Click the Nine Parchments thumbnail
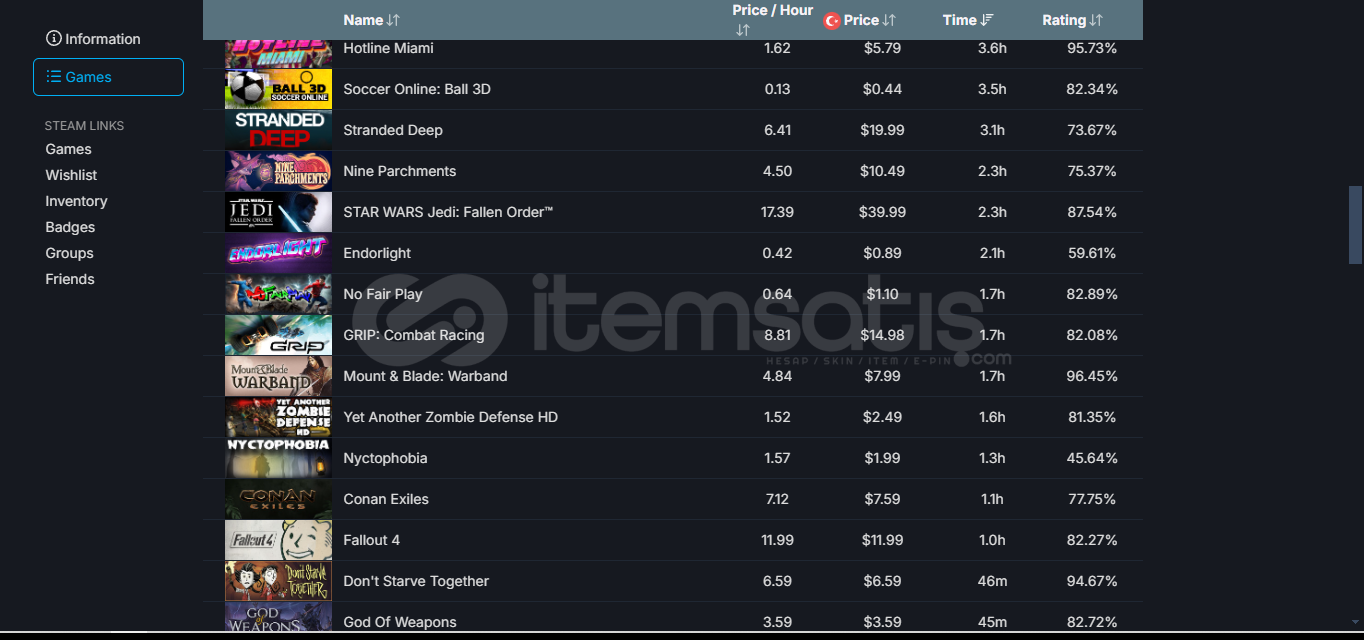1364x640 pixels. click(x=278, y=171)
